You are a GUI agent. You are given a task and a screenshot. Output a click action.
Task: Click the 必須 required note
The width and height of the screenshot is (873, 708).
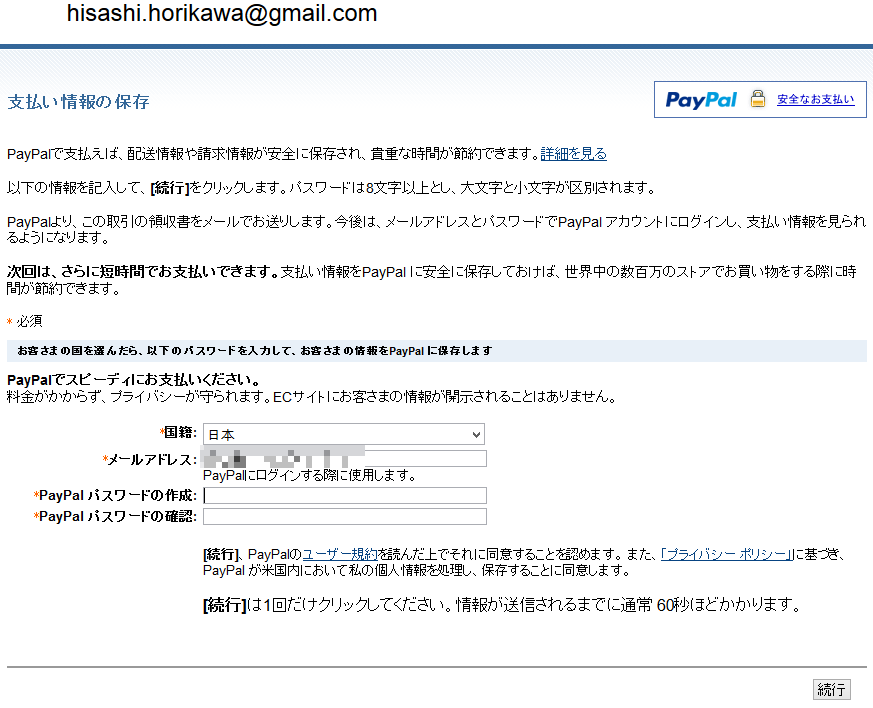24,321
